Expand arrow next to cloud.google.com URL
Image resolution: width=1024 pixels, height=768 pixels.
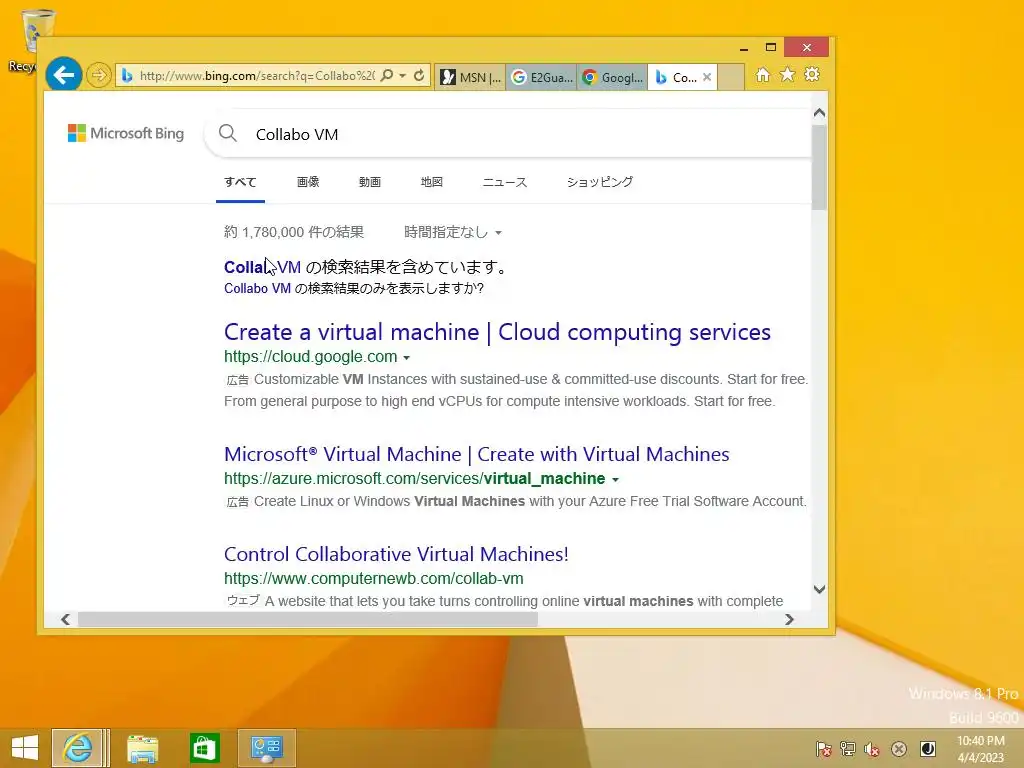(406, 358)
